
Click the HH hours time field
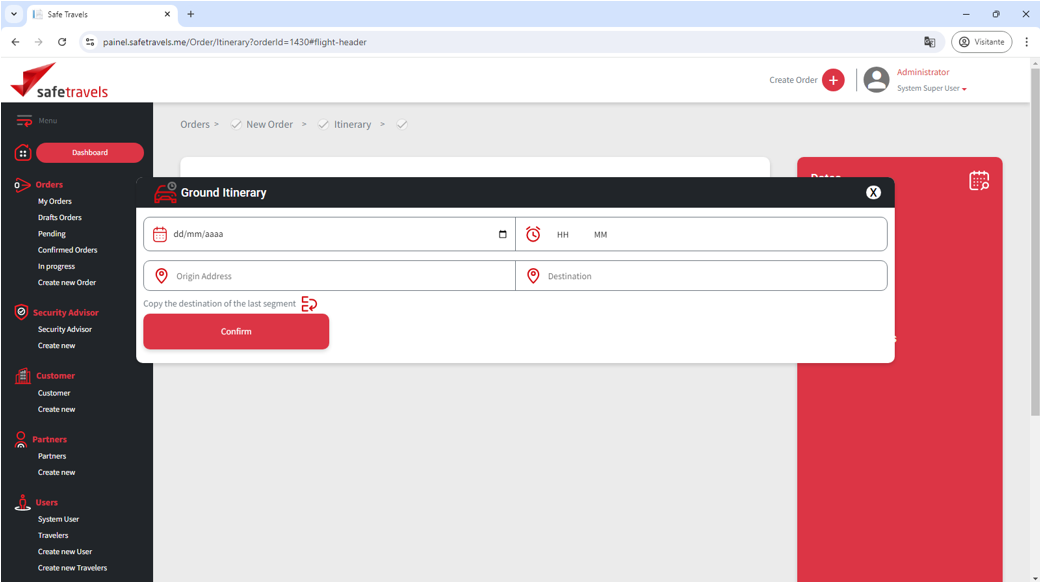click(563, 235)
